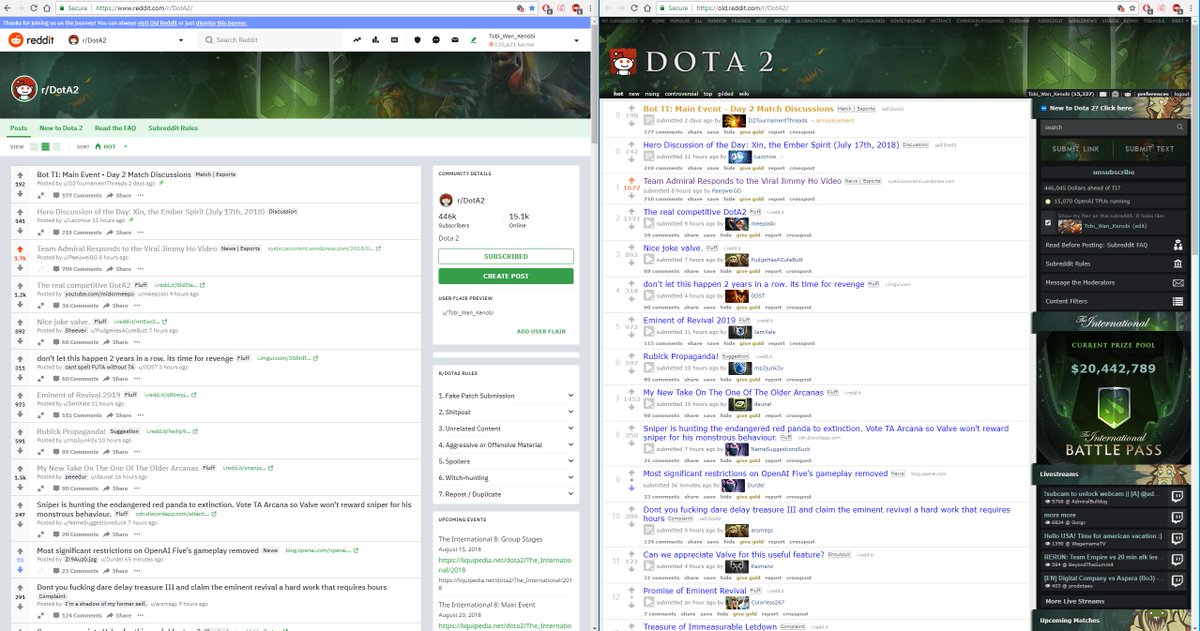Toggle the SUBSCRIBED button in community details
The width and height of the screenshot is (1200, 631).
[505, 256]
